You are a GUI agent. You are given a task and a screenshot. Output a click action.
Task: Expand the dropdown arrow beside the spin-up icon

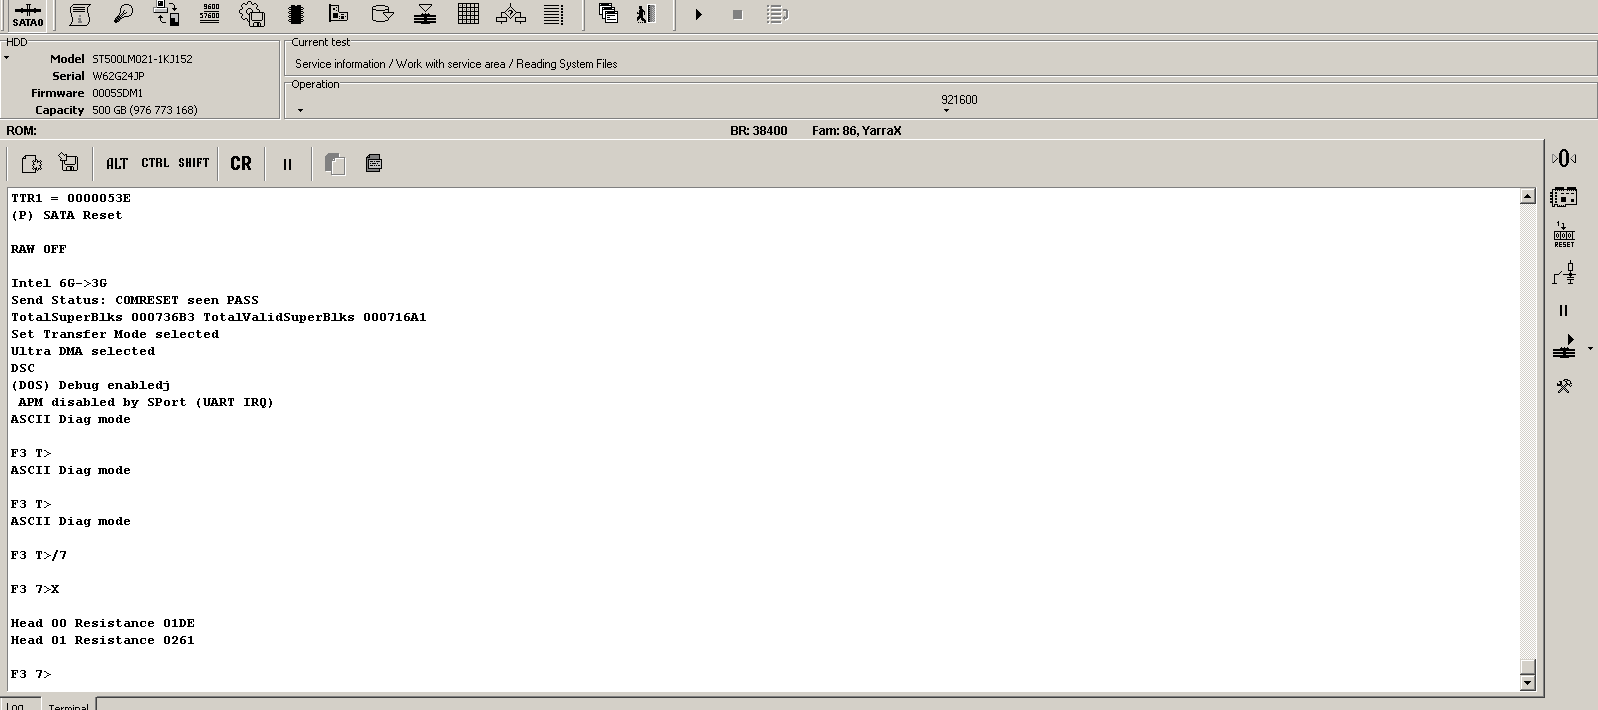[x=1590, y=348]
